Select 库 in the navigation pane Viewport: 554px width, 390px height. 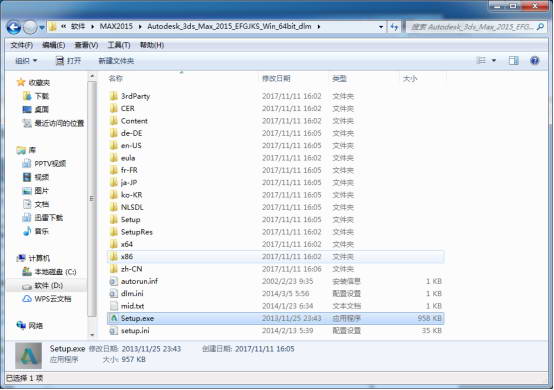[32, 150]
